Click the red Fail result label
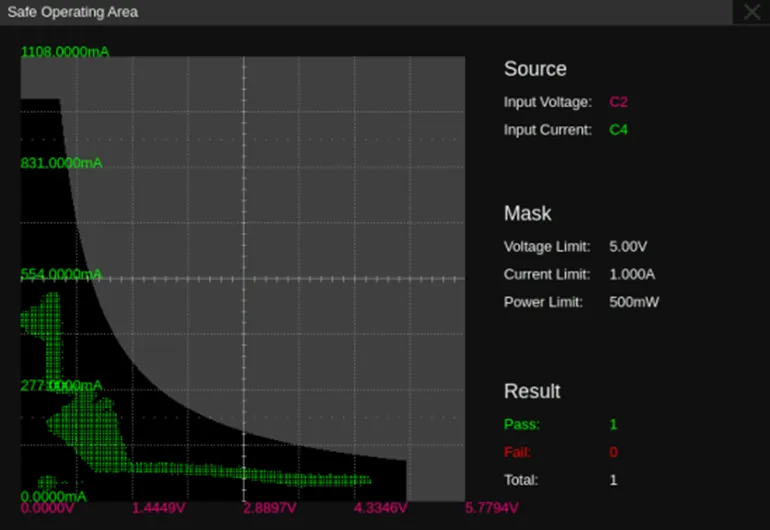770x530 pixels. pos(518,452)
